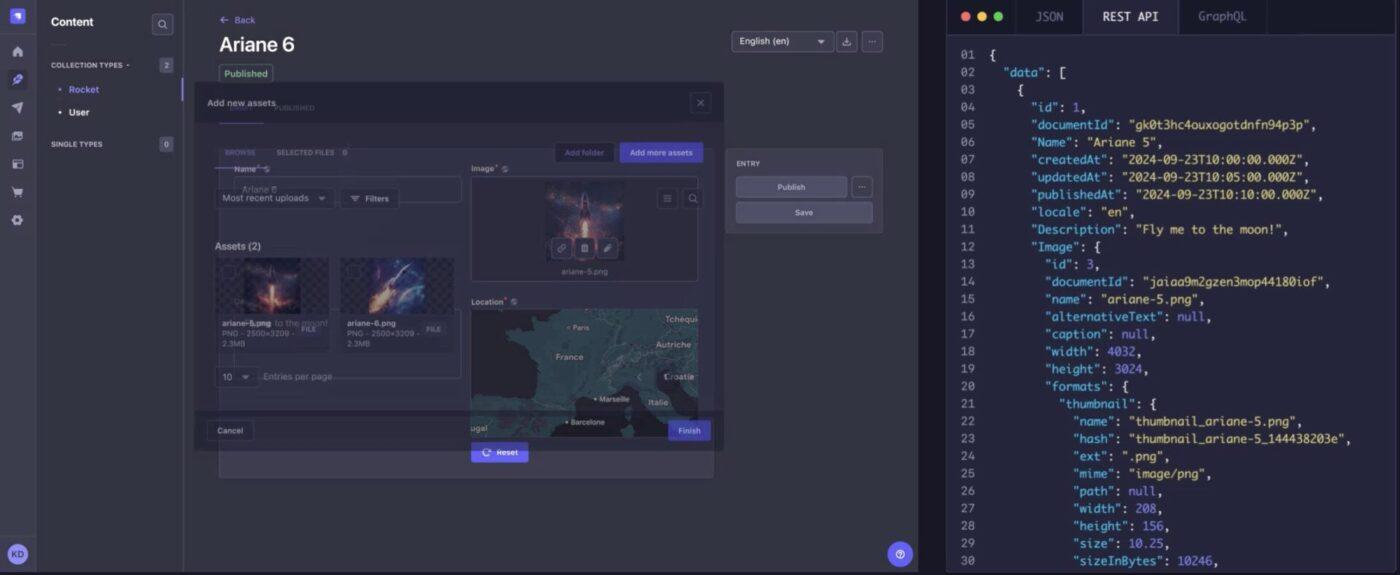Image resolution: width=1400 pixels, height=575 pixels.
Task: Go Back from Ariane 6 entry
Action: [237, 20]
